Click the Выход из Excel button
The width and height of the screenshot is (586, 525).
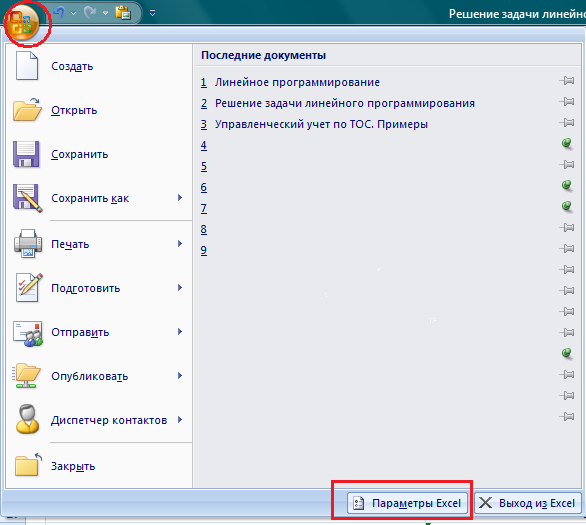[528, 503]
